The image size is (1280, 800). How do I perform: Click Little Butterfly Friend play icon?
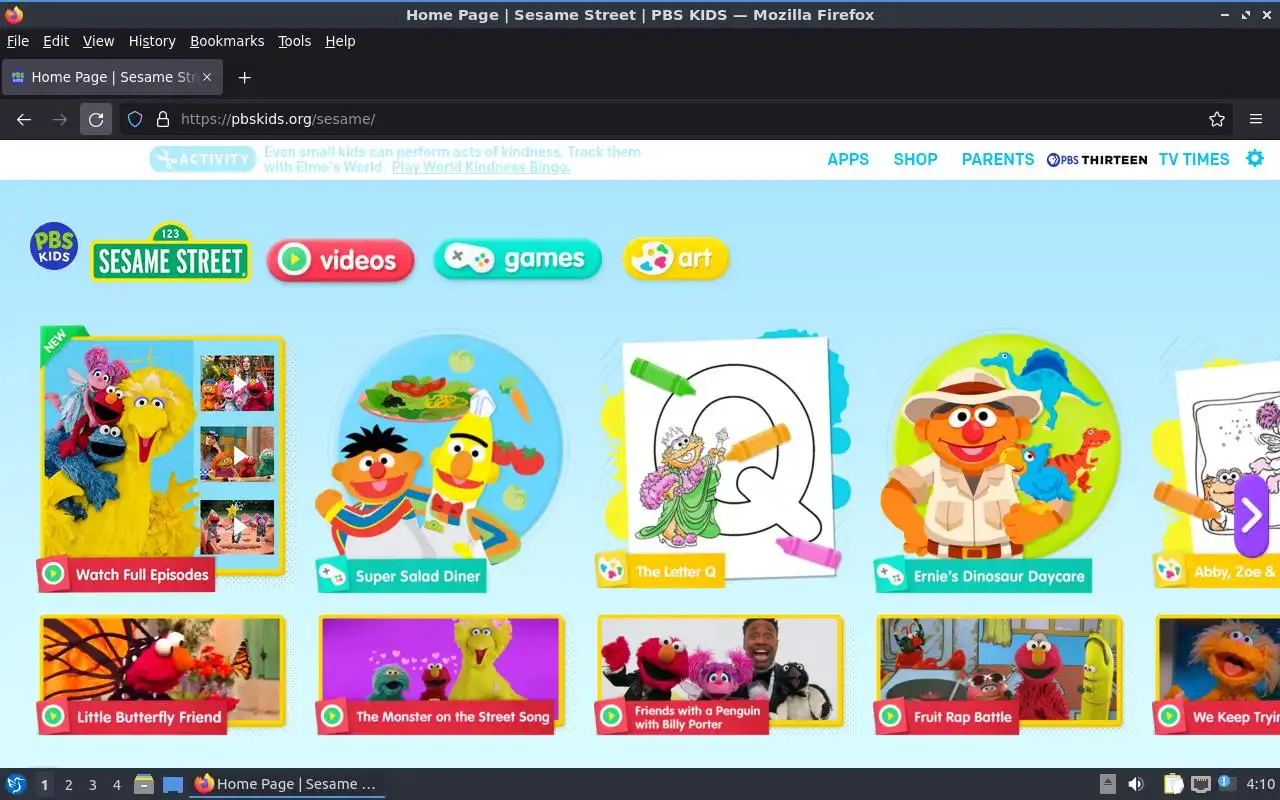[53, 716]
